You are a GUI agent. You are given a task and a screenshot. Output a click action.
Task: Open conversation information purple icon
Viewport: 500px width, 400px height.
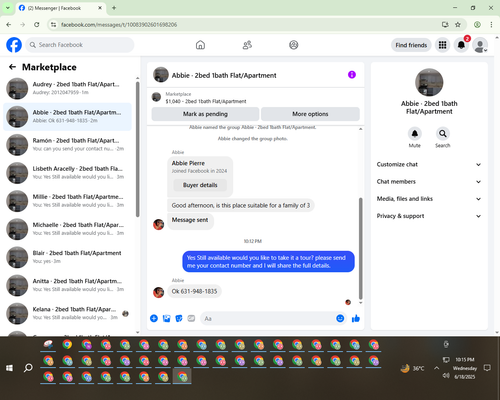pos(352,75)
